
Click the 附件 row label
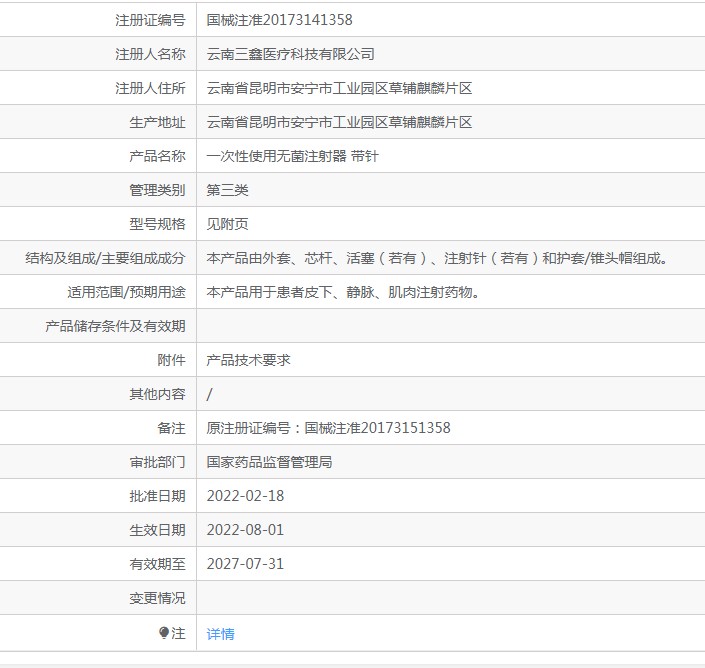point(171,360)
